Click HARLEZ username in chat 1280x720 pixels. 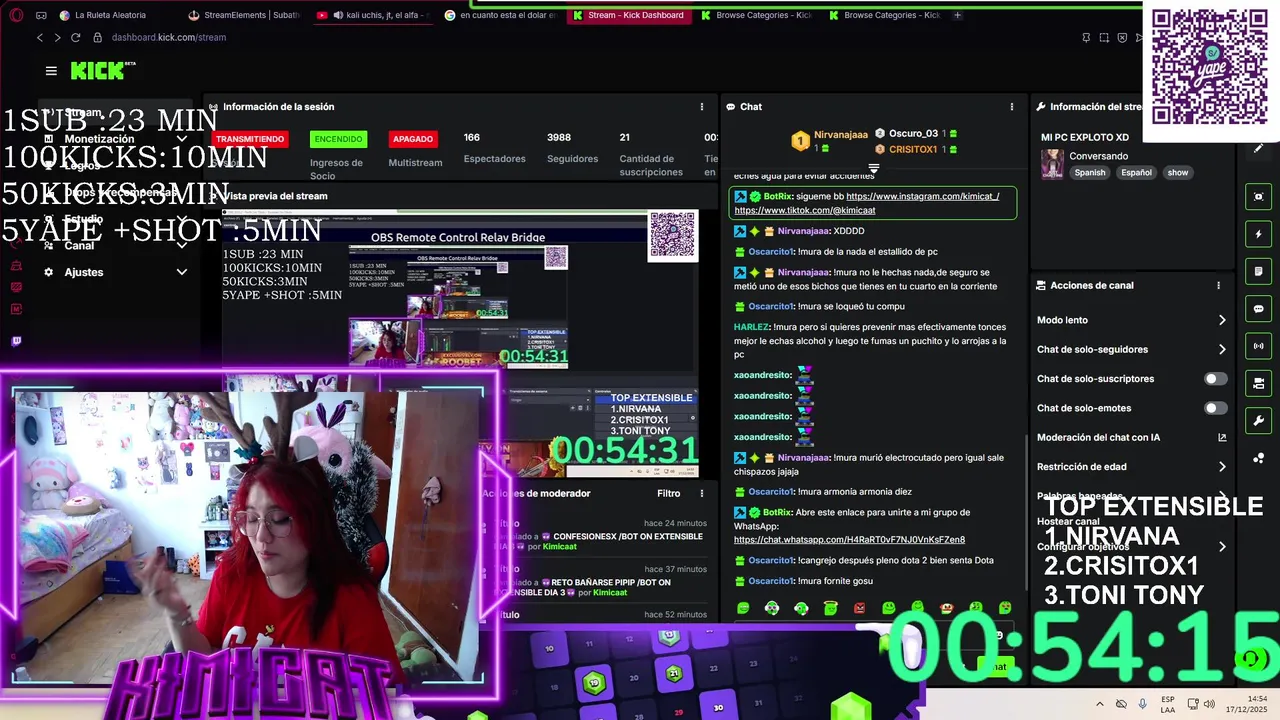(x=751, y=327)
